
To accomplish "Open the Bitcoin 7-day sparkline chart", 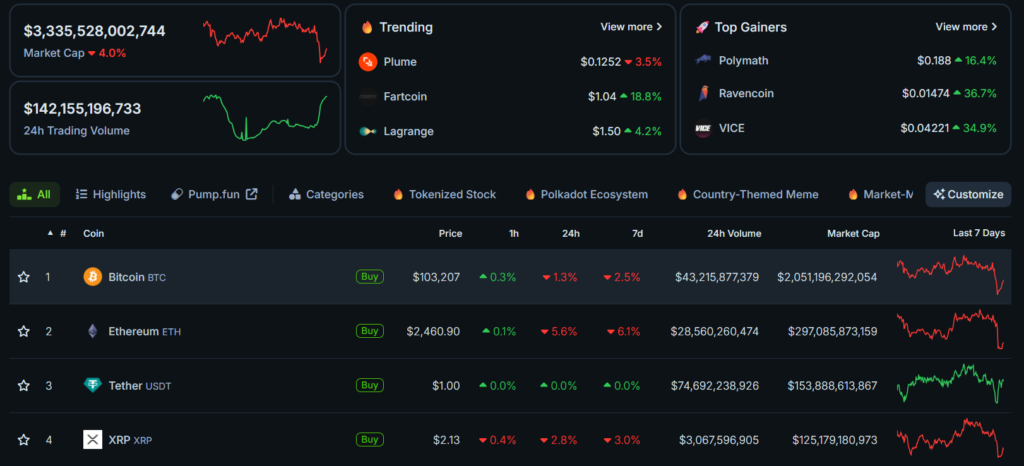I will pos(951,276).
